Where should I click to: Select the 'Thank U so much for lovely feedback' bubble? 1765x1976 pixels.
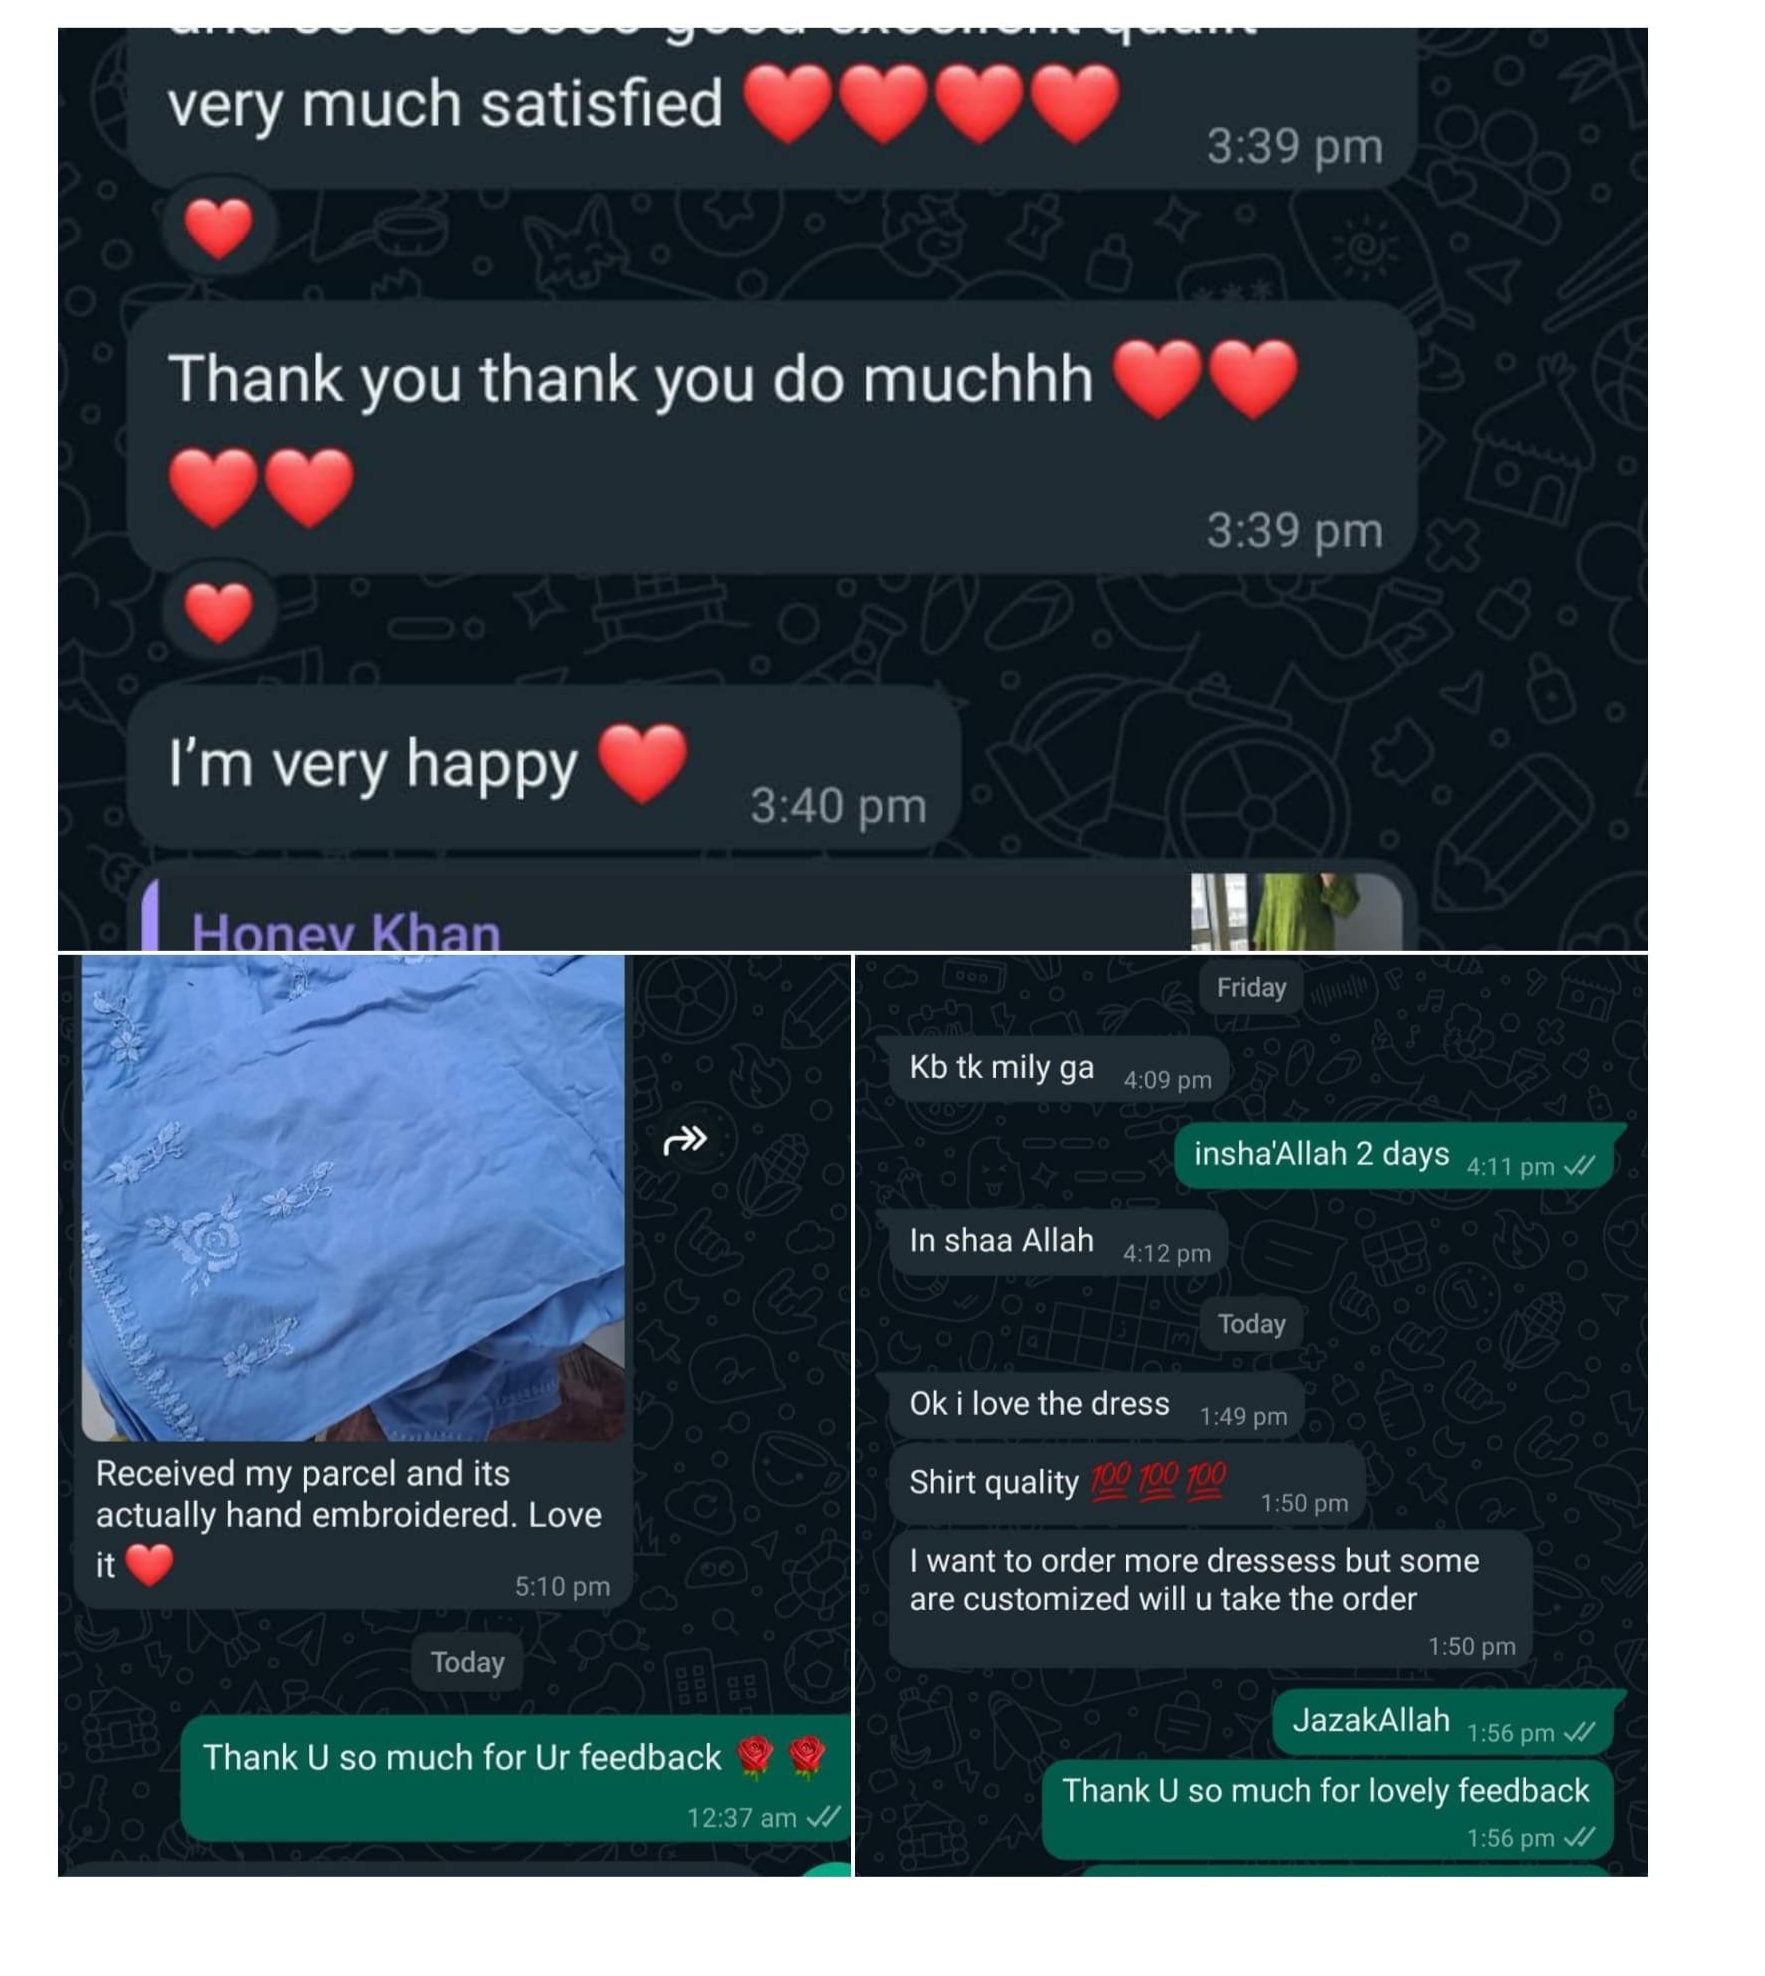[1328, 1810]
